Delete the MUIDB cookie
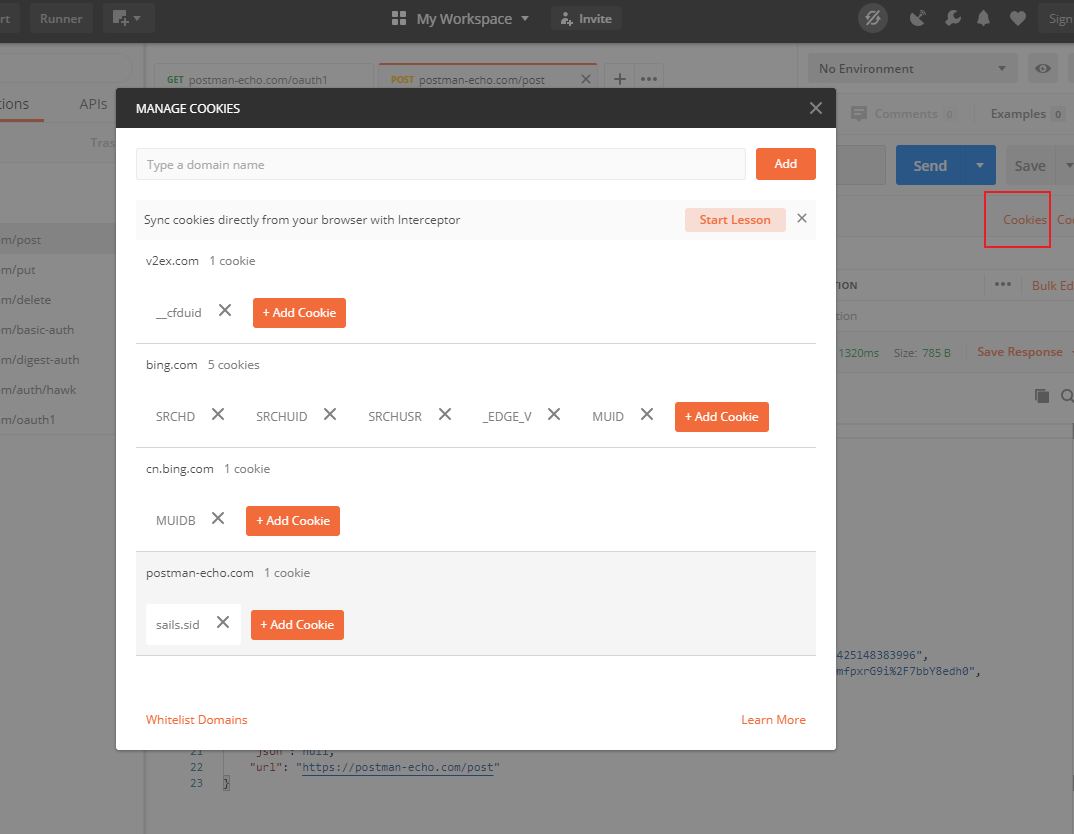The height and width of the screenshot is (834, 1074). [x=218, y=519]
